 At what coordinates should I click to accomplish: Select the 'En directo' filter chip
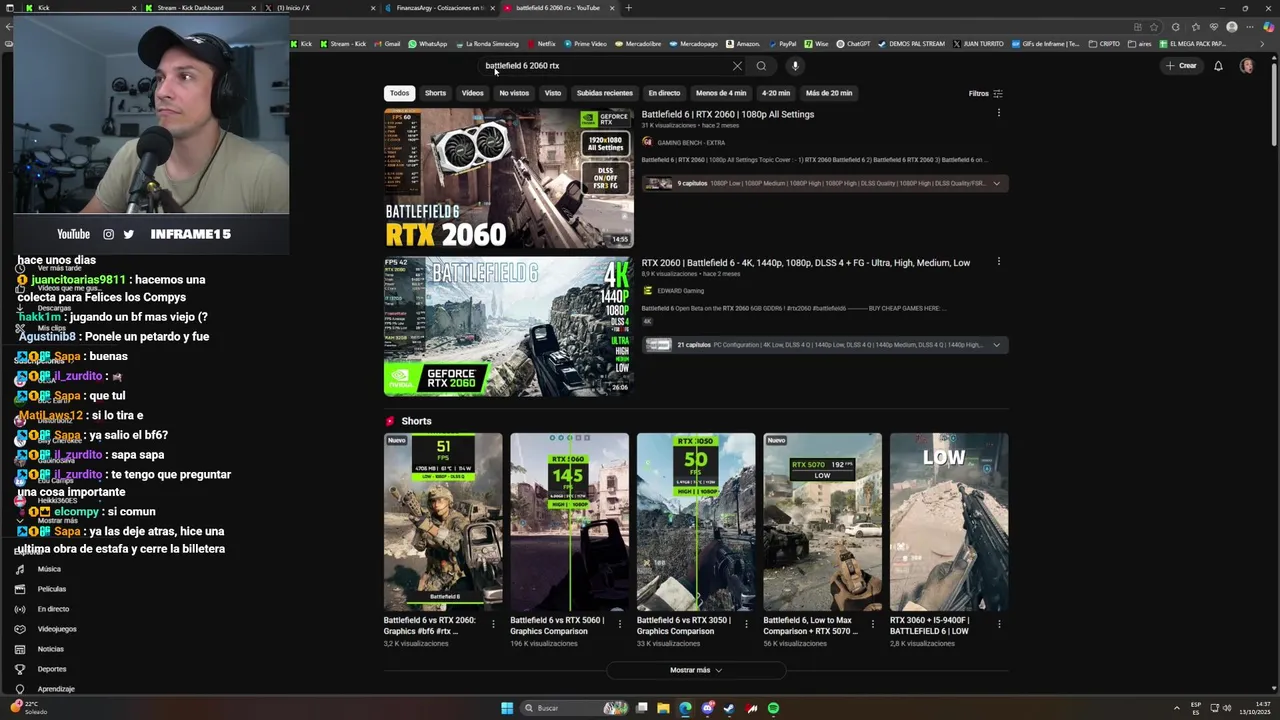click(x=664, y=93)
